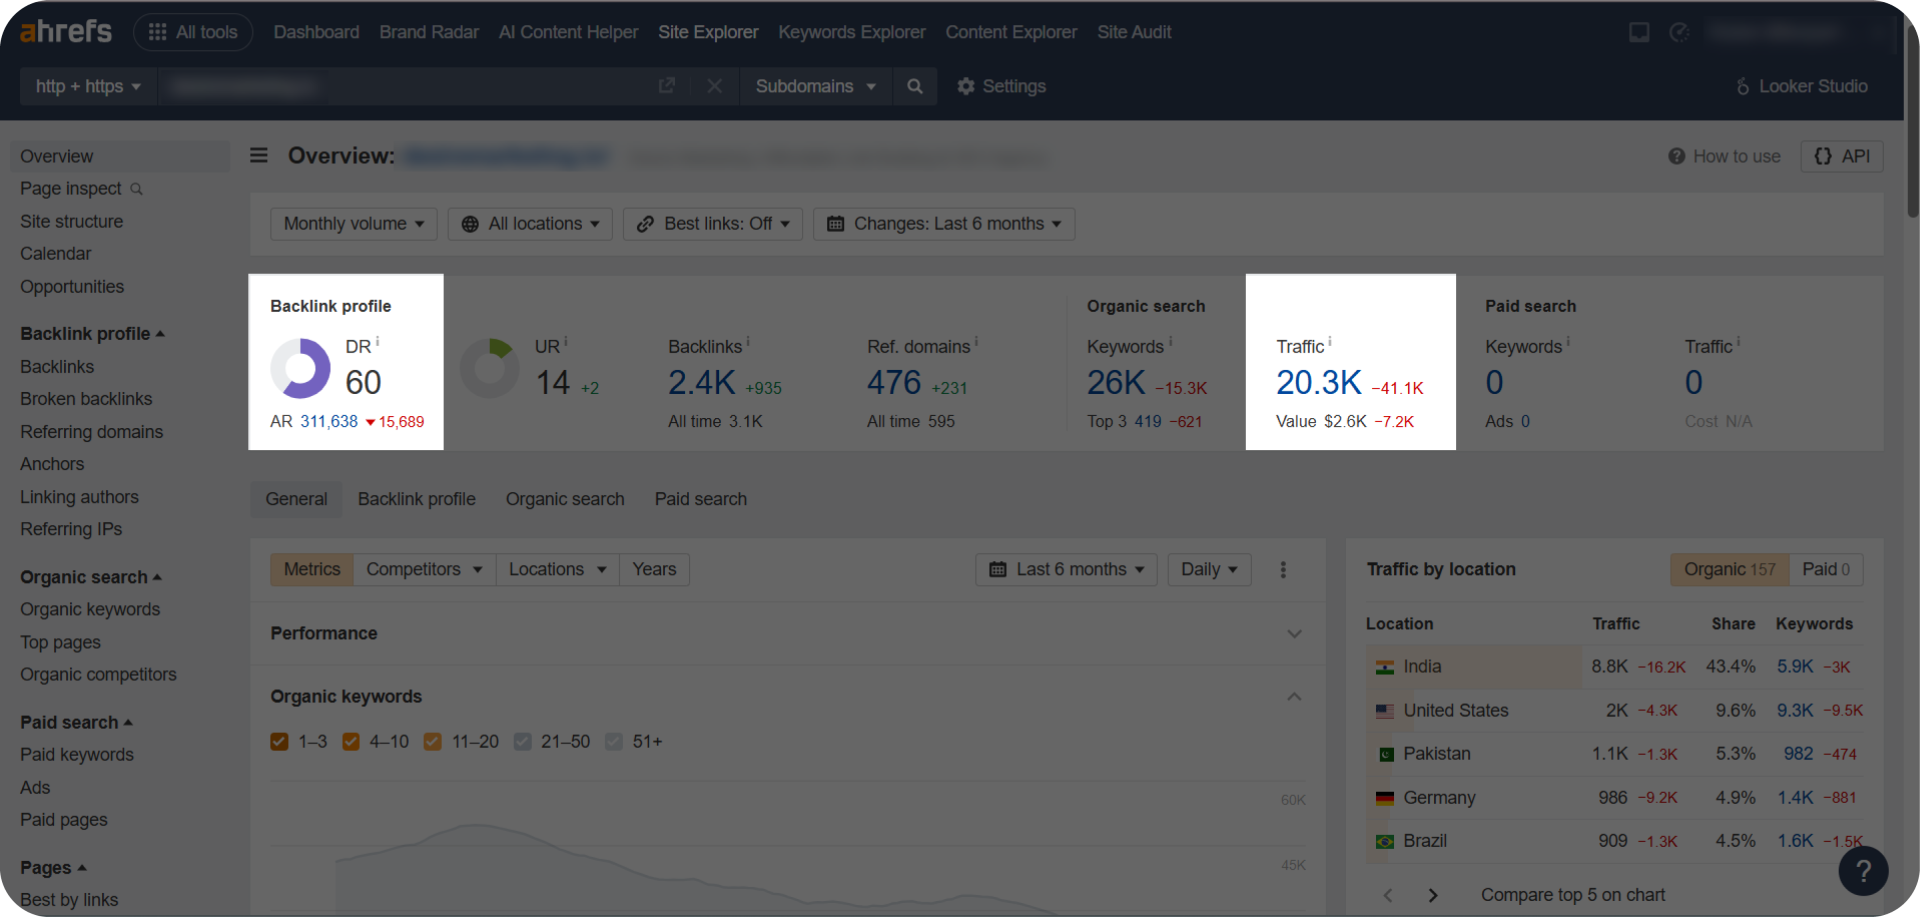Click the India flag icon
This screenshot has height=917, width=1920.
[x=1385, y=667]
